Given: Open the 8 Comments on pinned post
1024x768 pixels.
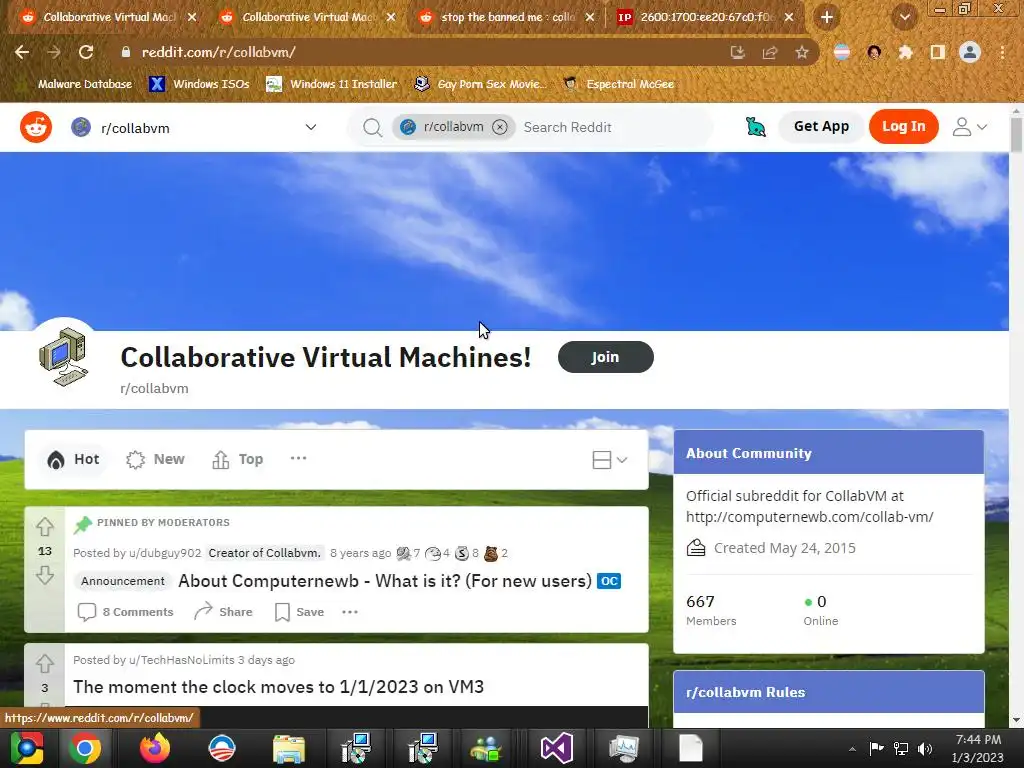Looking at the screenshot, I should click(125, 612).
